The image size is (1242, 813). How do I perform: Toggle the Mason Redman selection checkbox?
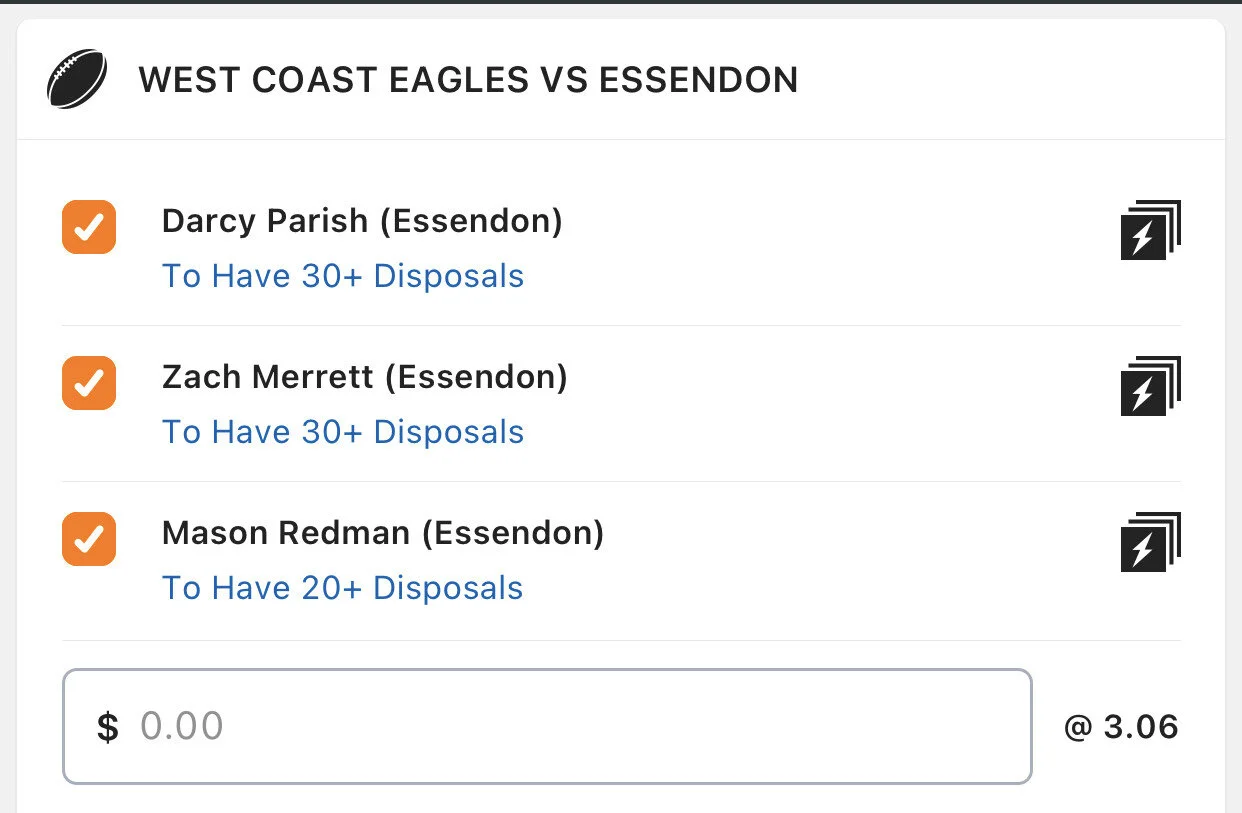pos(89,539)
